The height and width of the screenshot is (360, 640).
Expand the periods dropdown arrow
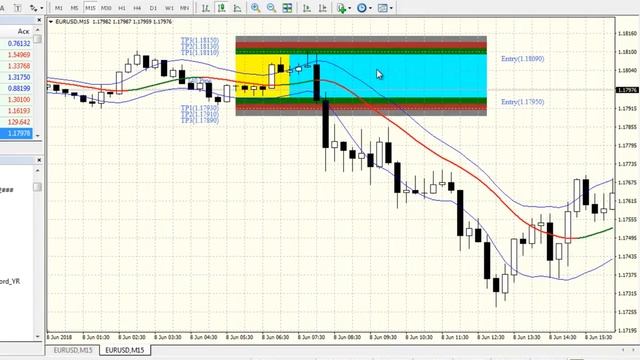coord(370,8)
